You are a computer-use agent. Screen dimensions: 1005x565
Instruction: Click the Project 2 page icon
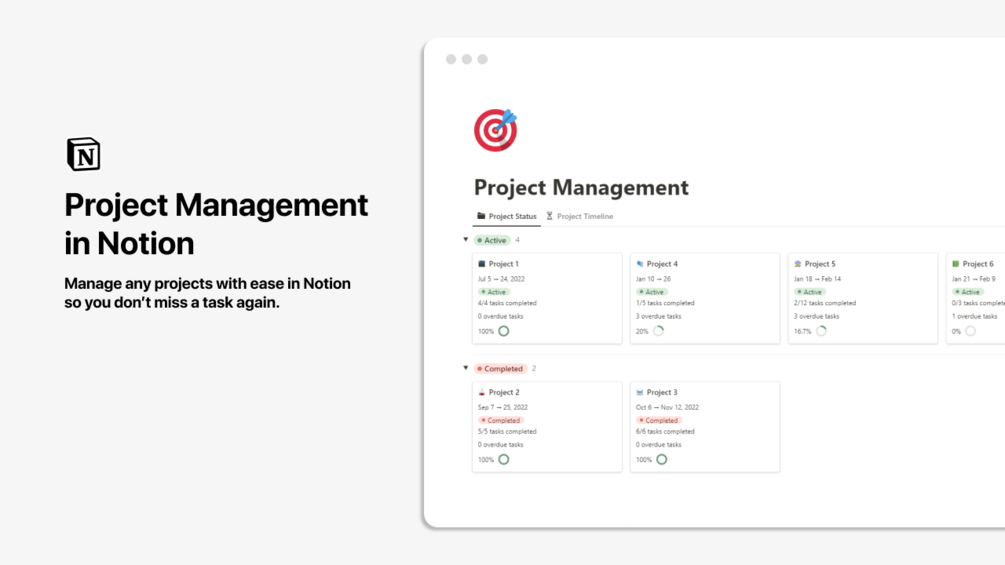pos(482,392)
